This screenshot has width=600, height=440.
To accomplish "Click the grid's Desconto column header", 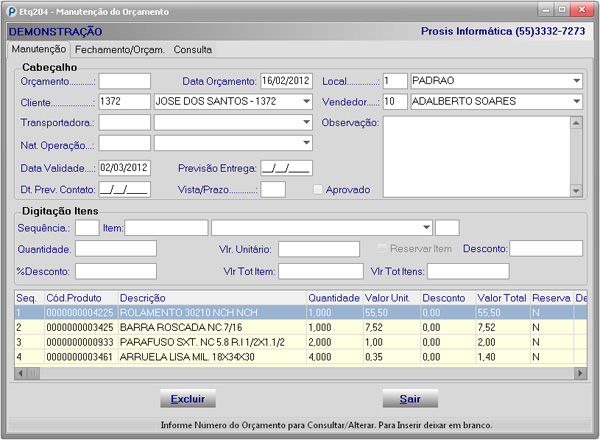I will coord(448,298).
